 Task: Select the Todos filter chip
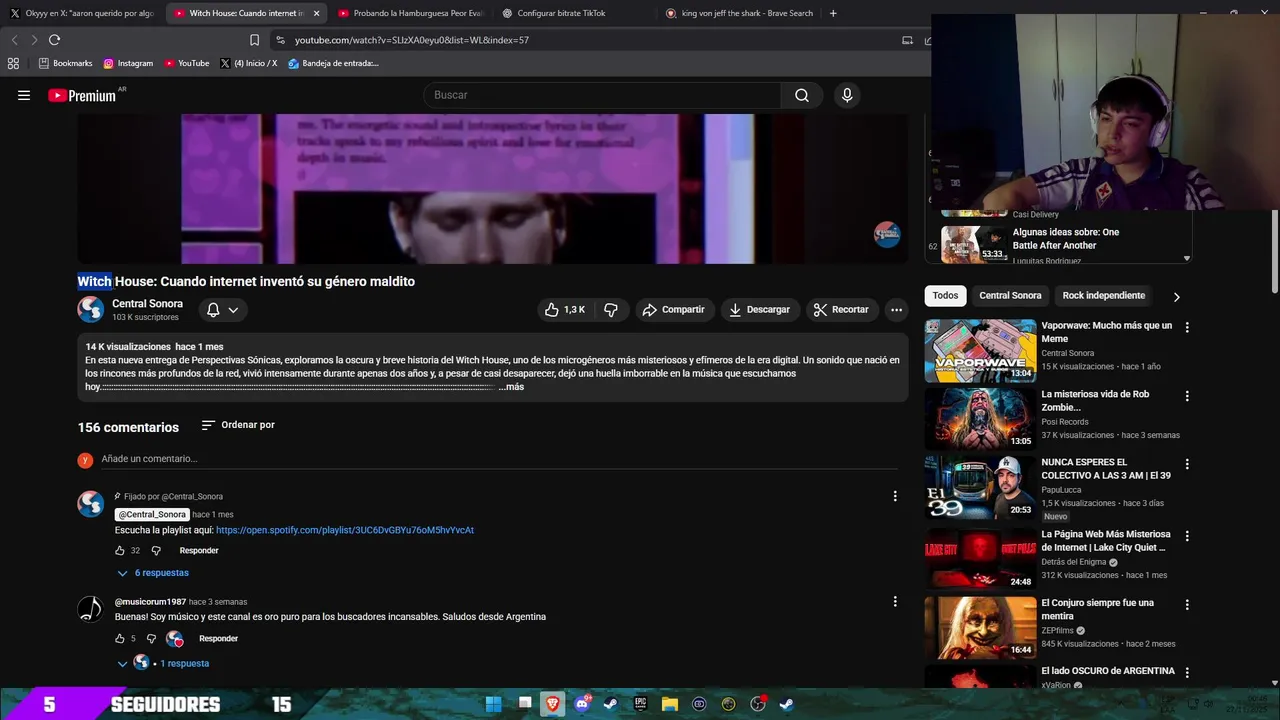point(945,296)
